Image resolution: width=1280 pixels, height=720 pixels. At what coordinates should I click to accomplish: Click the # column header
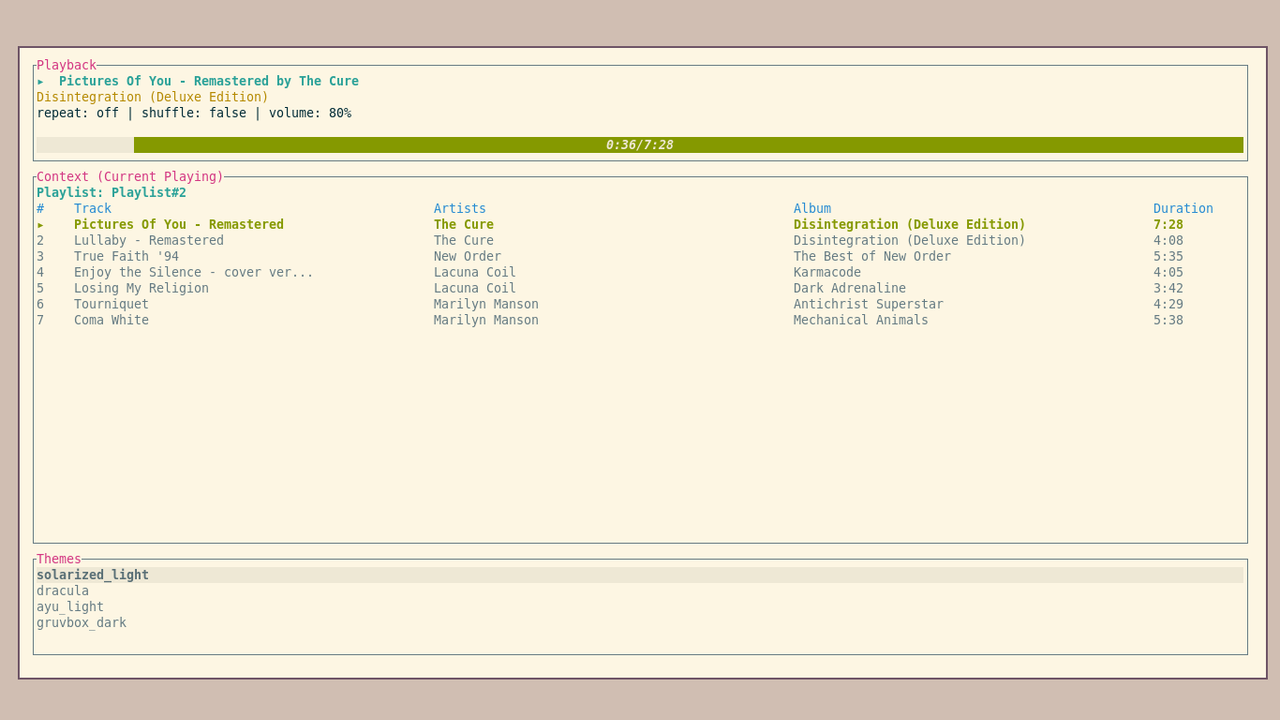[41, 209]
